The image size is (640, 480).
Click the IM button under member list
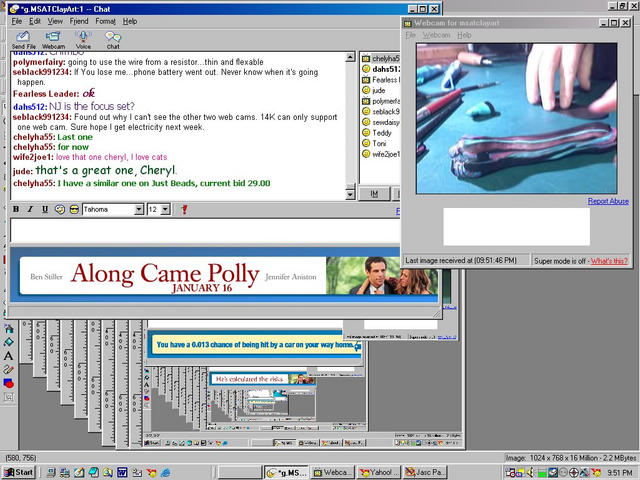[374, 194]
